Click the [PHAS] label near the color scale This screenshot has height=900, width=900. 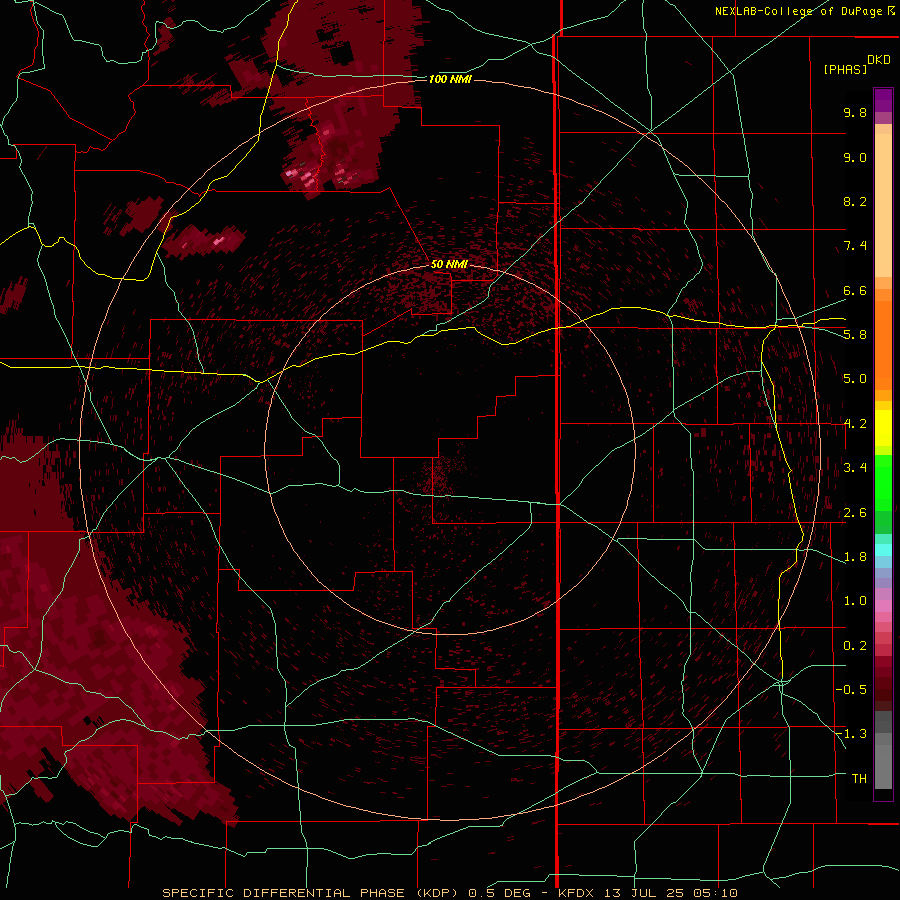pos(845,70)
